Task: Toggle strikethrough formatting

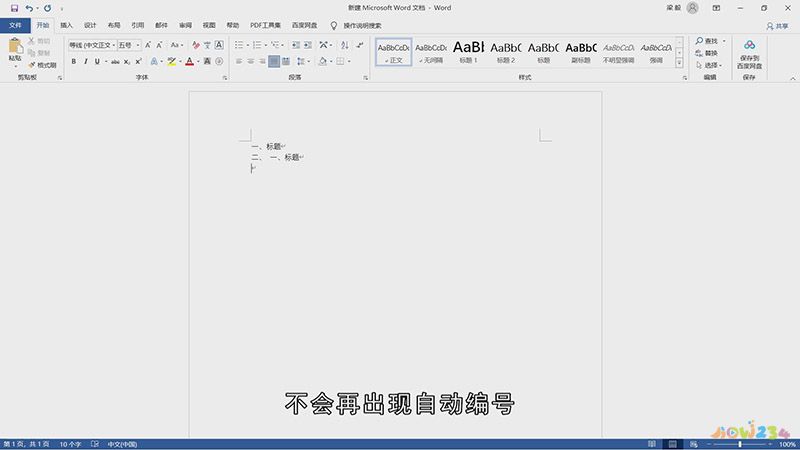Action: [x=115, y=62]
